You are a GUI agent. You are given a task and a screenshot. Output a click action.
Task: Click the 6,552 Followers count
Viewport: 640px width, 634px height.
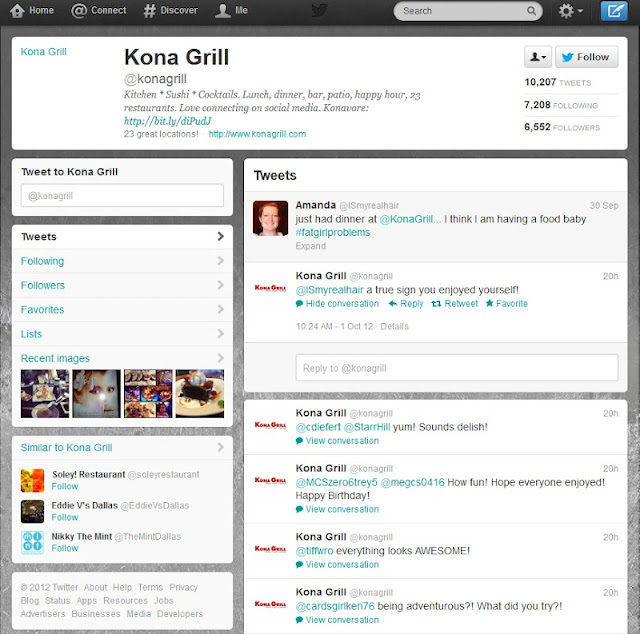562,127
